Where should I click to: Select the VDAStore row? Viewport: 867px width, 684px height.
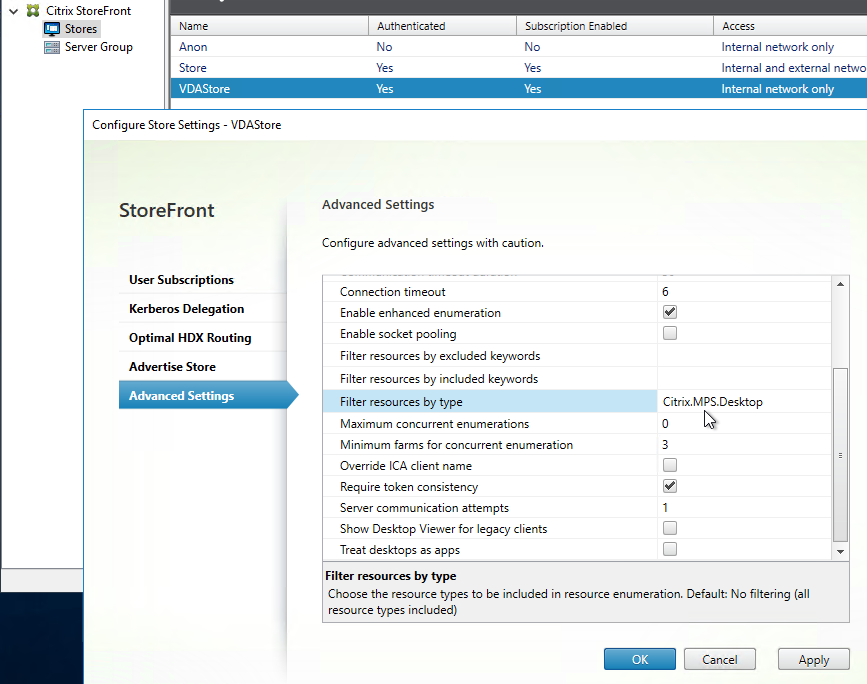519,88
